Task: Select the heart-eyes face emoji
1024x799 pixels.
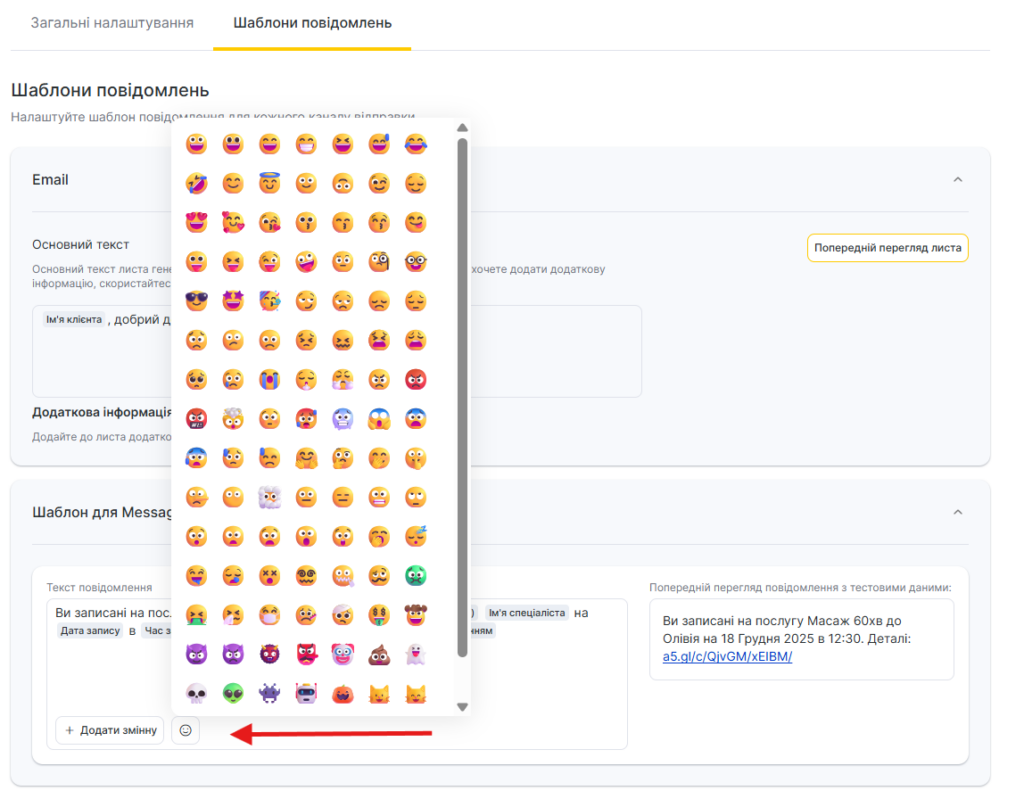Action: (x=196, y=222)
